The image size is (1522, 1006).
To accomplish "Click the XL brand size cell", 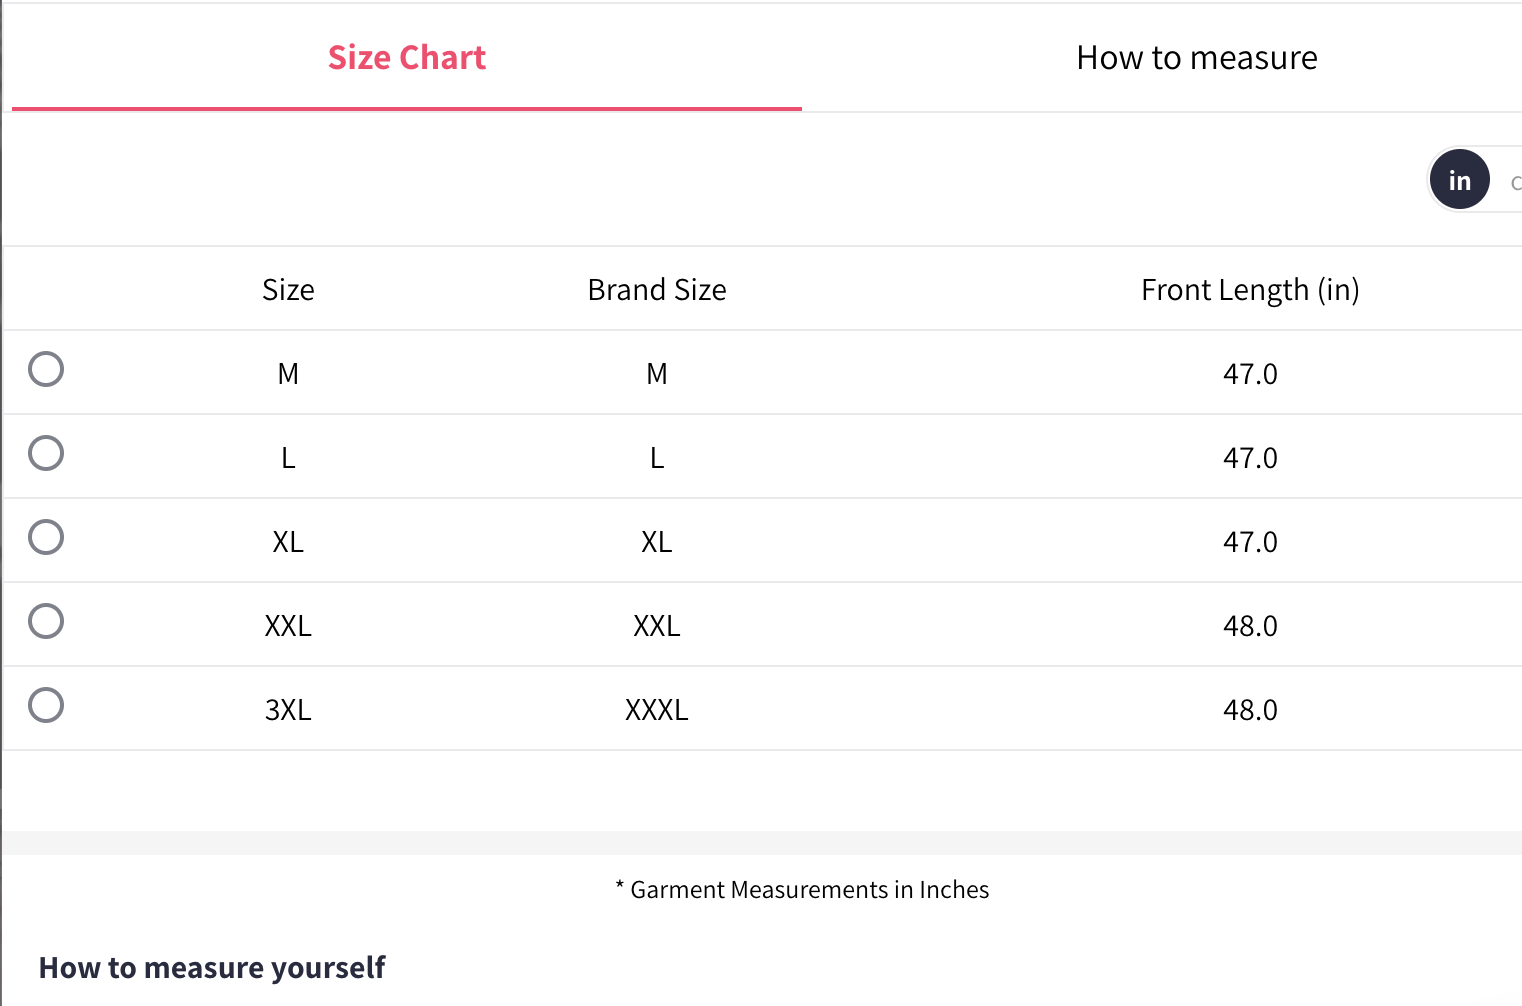I will point(657,542).
